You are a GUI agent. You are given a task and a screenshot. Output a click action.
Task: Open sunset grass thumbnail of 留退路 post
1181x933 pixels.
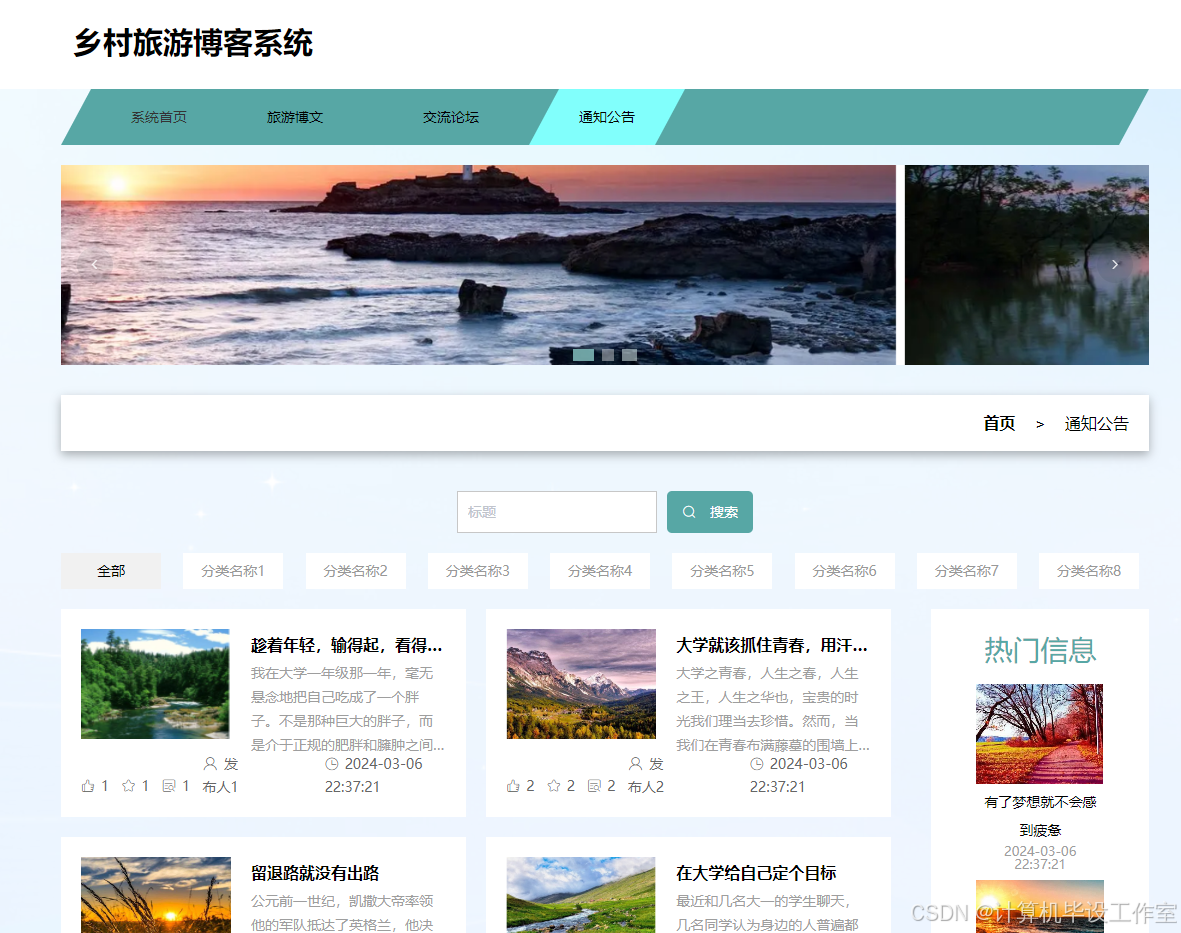pyautogui.click(x=156, y=895)
